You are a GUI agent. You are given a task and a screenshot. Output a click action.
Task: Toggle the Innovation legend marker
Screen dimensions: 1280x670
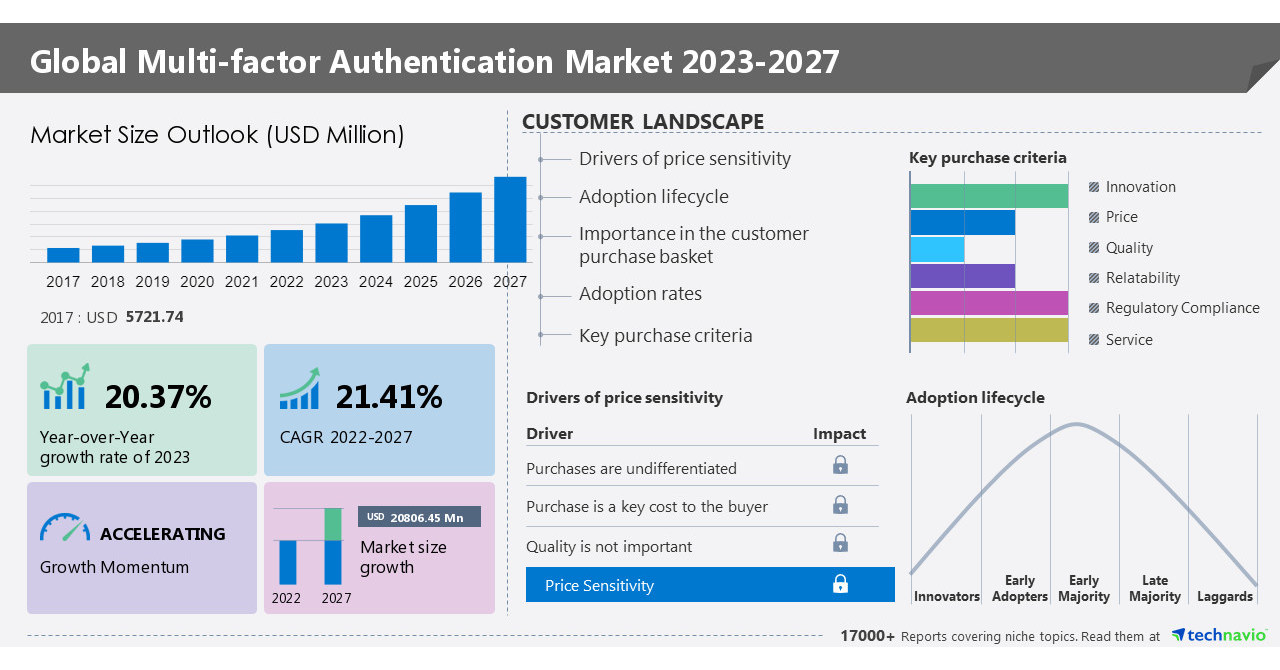point(1095,187)
